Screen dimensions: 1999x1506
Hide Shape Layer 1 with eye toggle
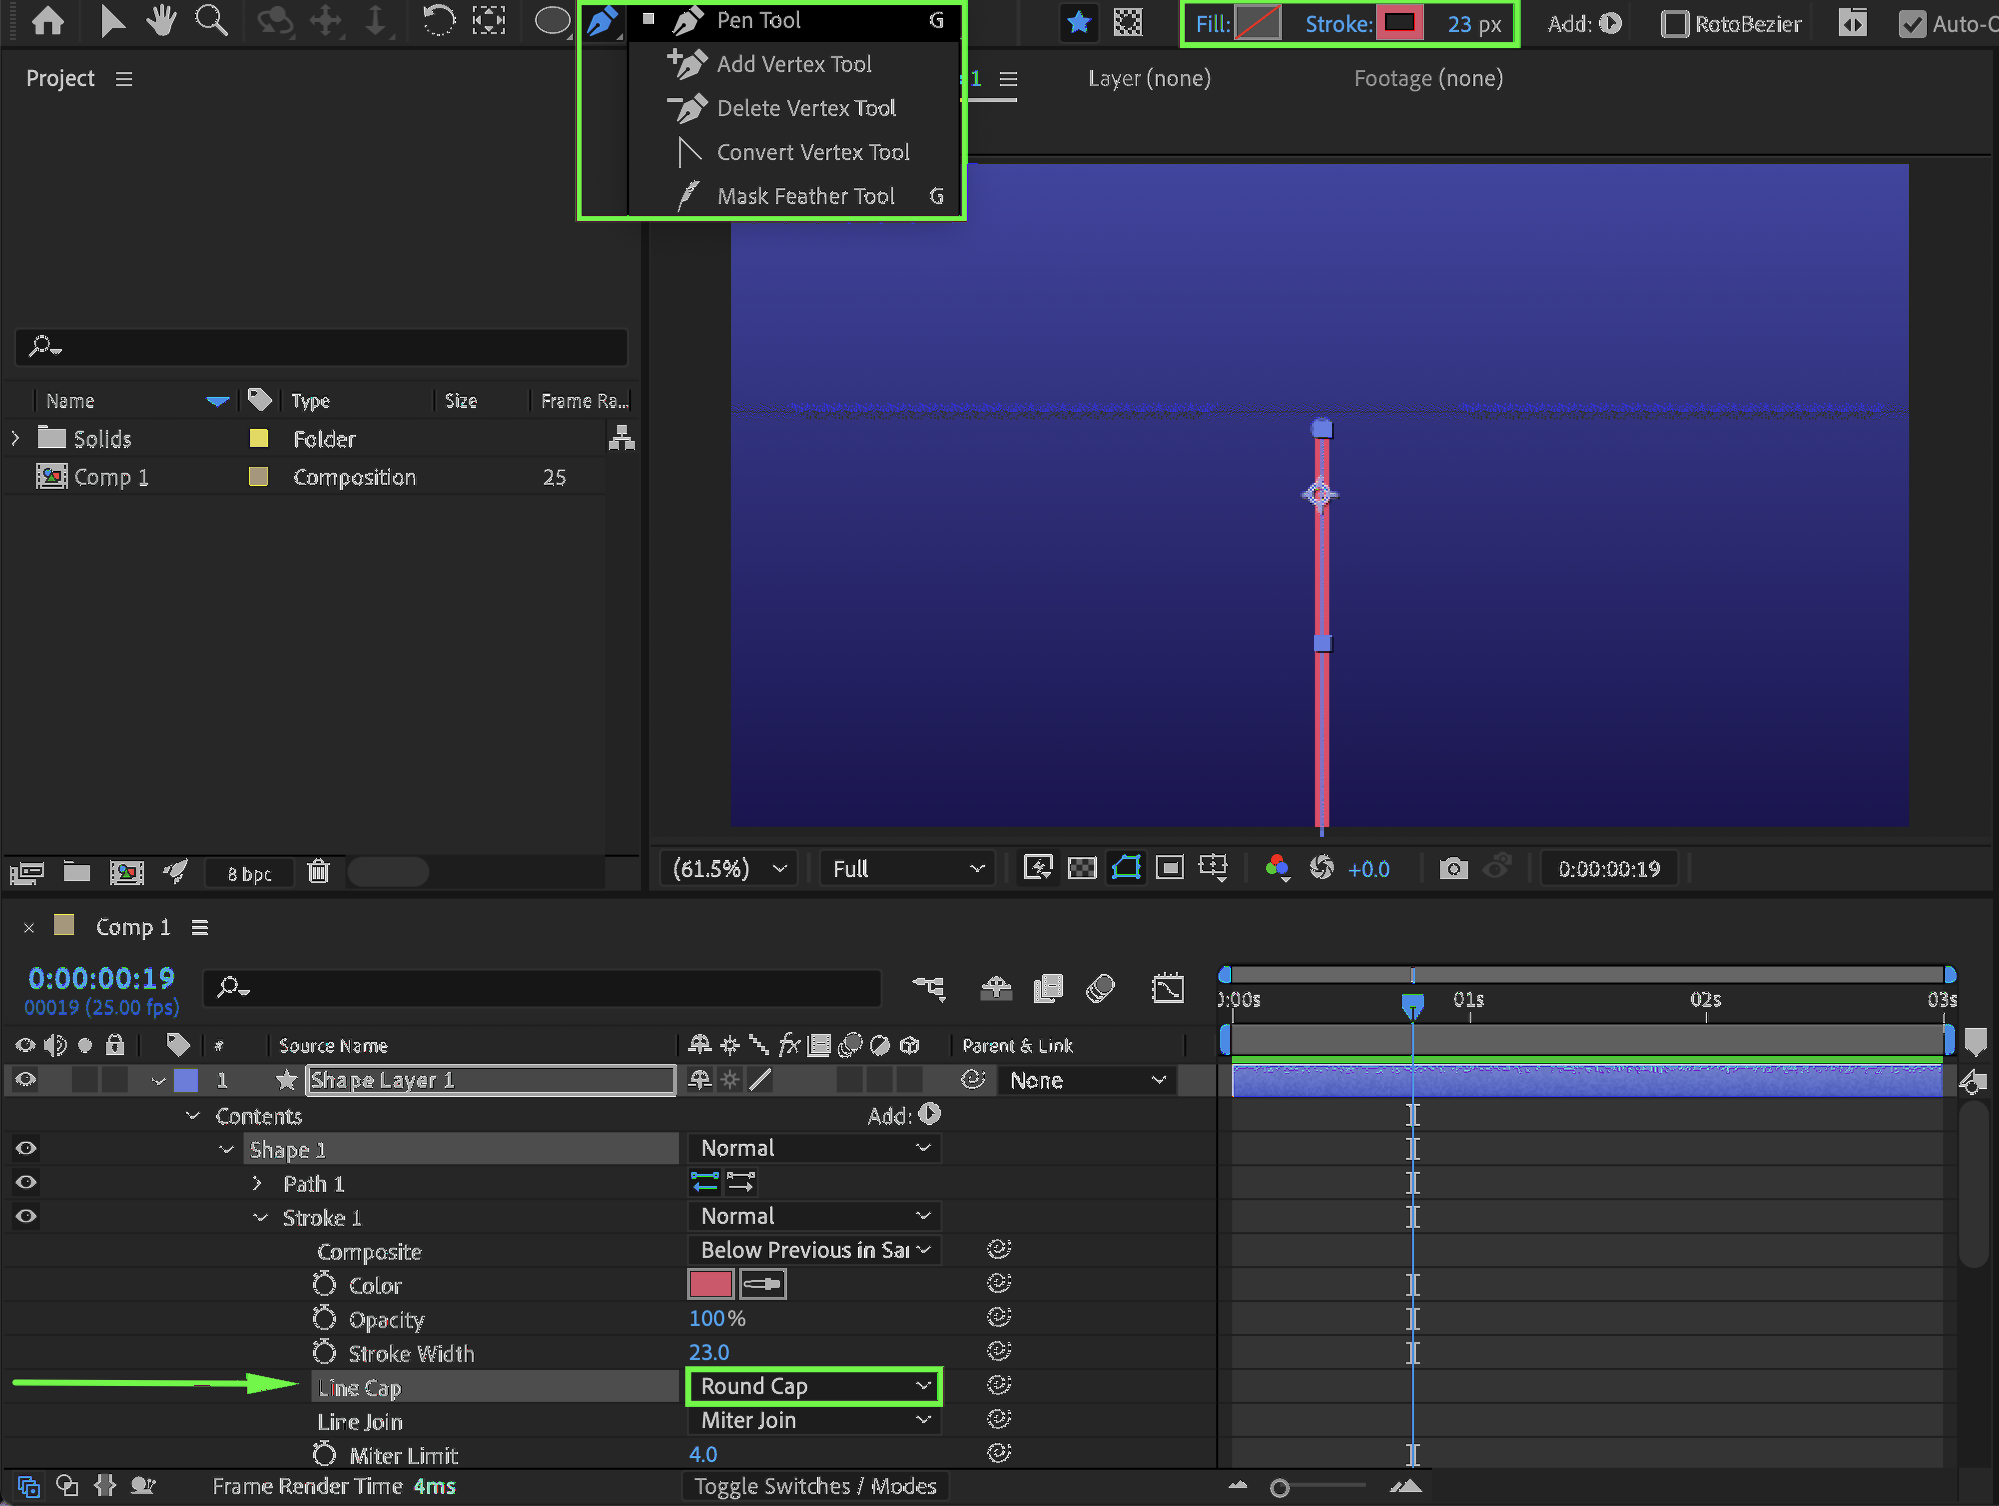pyautogui.click(x=26, y=1080)
